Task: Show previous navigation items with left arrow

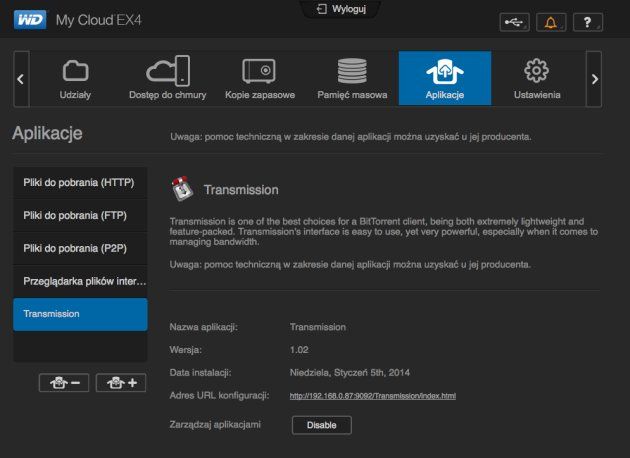Action: tap(21, 79)
